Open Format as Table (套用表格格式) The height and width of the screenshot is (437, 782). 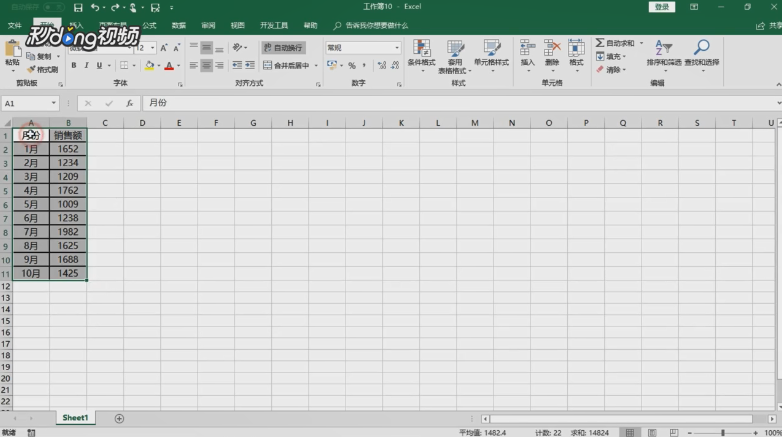tap(455, 56)
